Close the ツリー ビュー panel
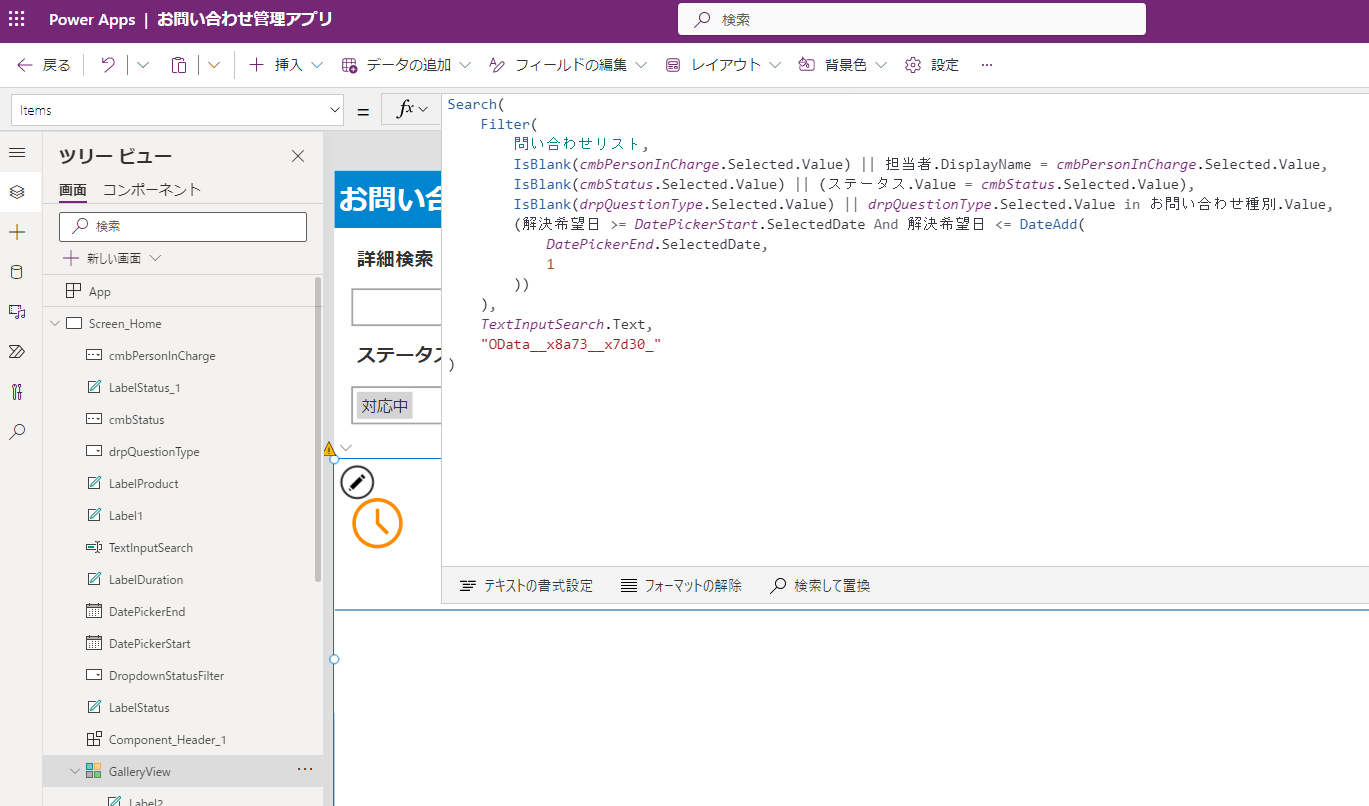1369x806 pixels. tap(298, 156)
